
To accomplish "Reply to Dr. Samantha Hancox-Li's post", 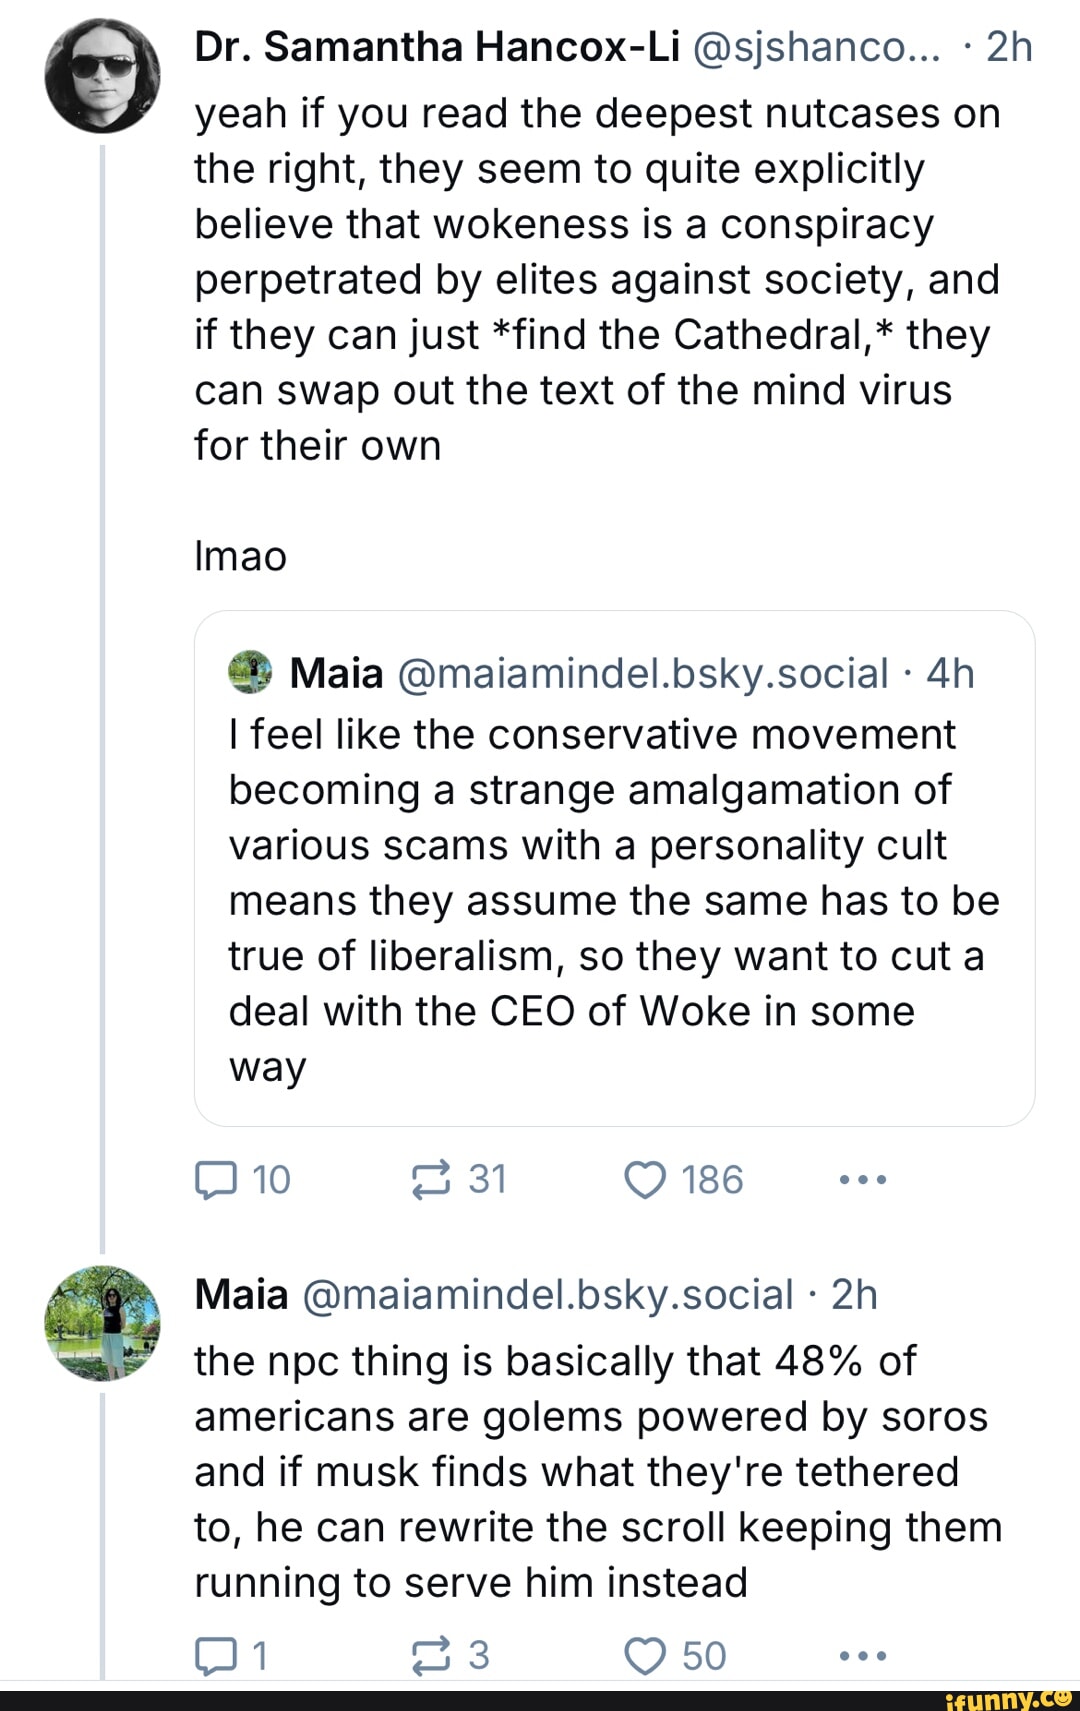I will [x=216, y=1180].
